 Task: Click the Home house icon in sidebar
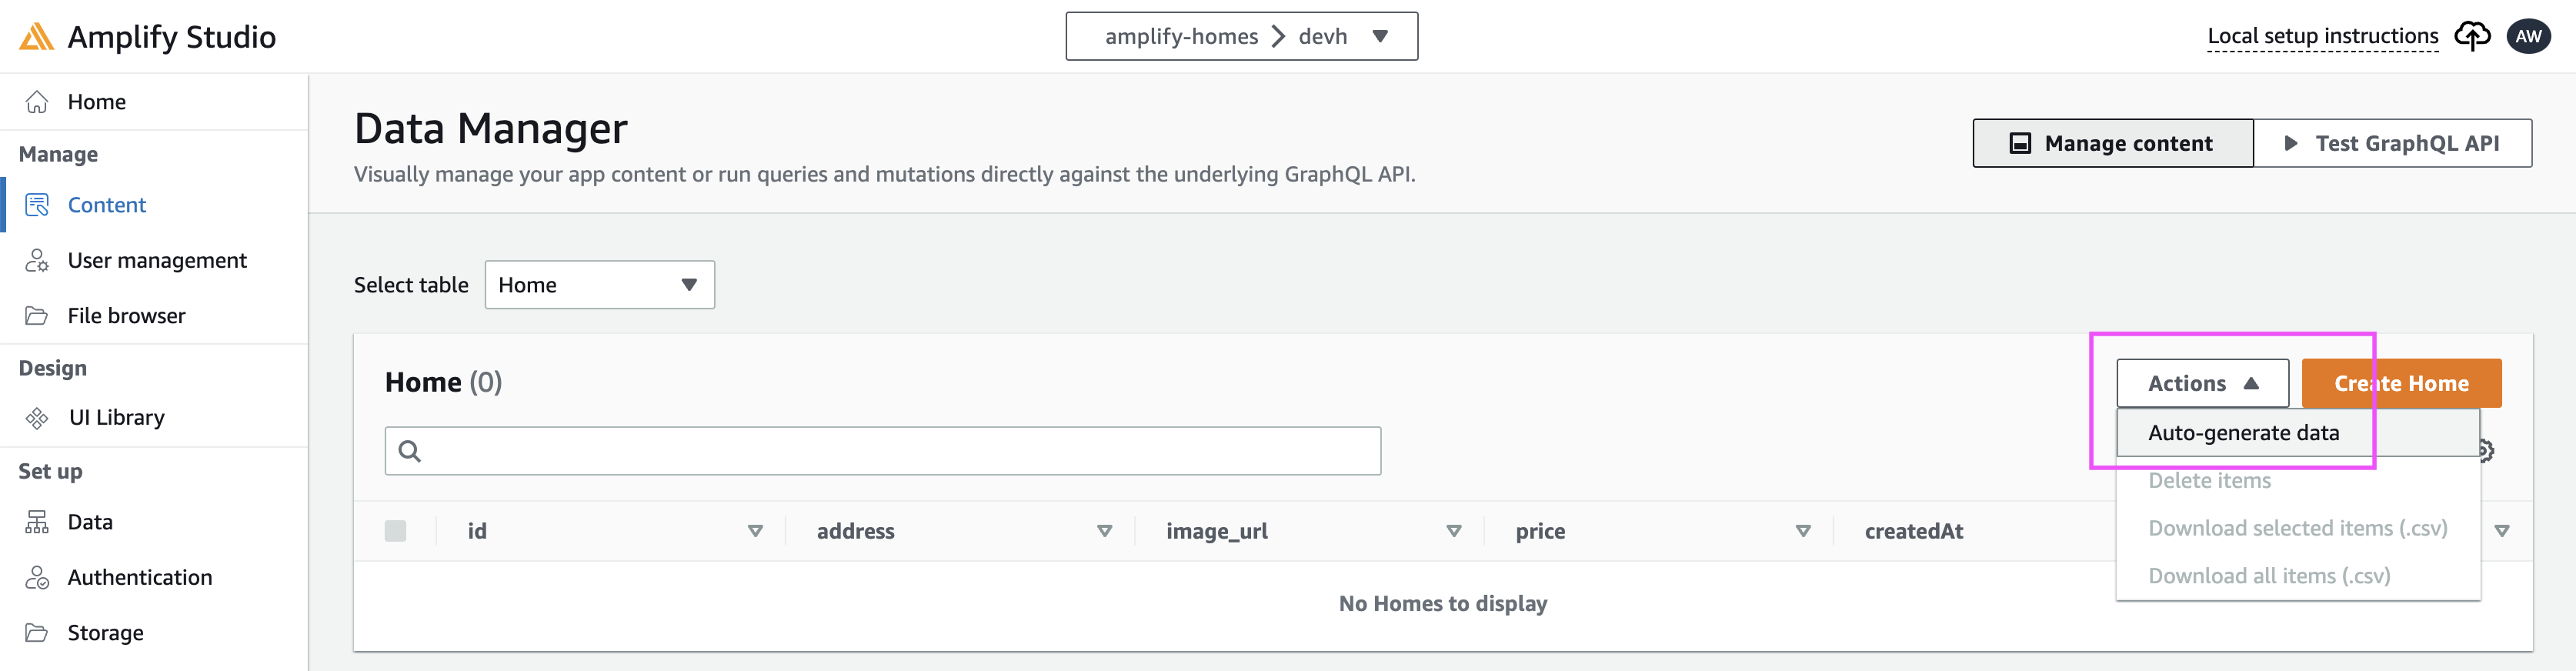pyautogui.click(x=37, y=102)
